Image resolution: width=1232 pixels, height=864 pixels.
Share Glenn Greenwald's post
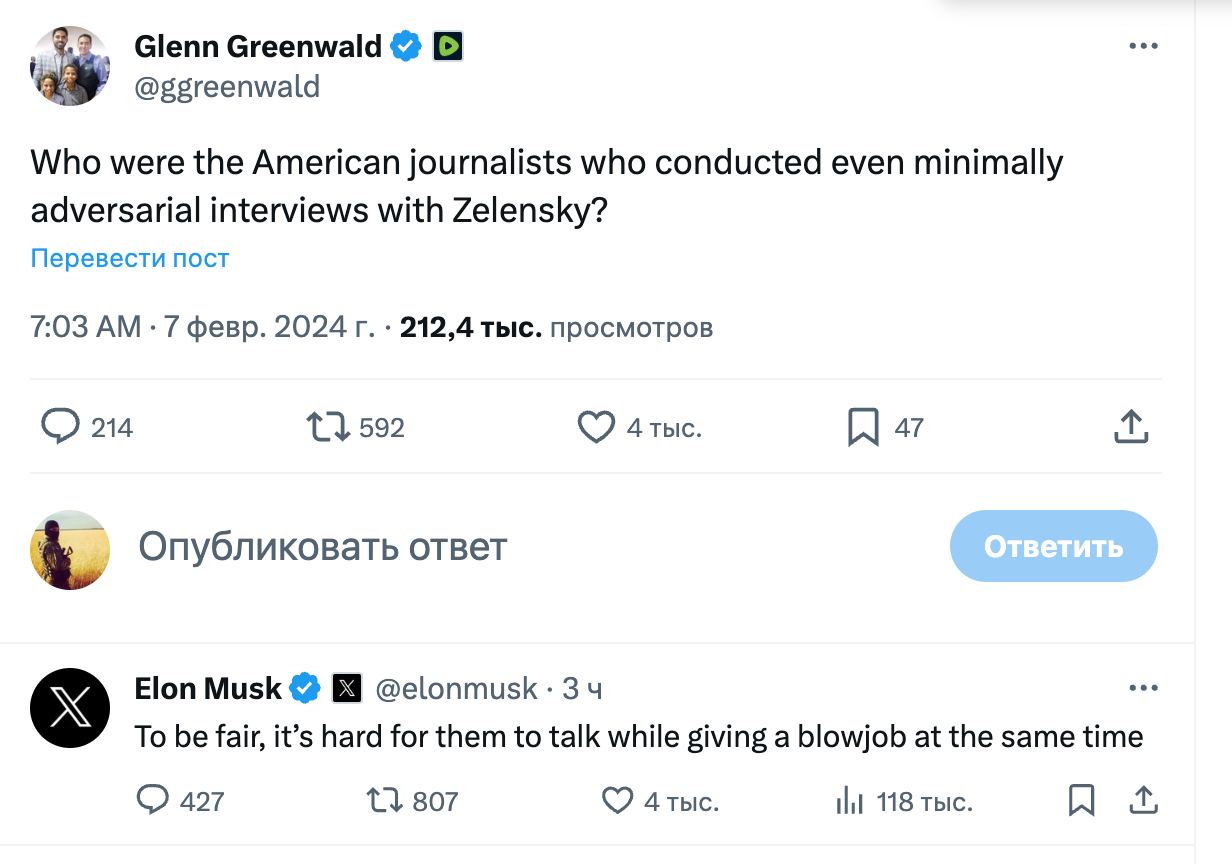(x=1131, y=427)
